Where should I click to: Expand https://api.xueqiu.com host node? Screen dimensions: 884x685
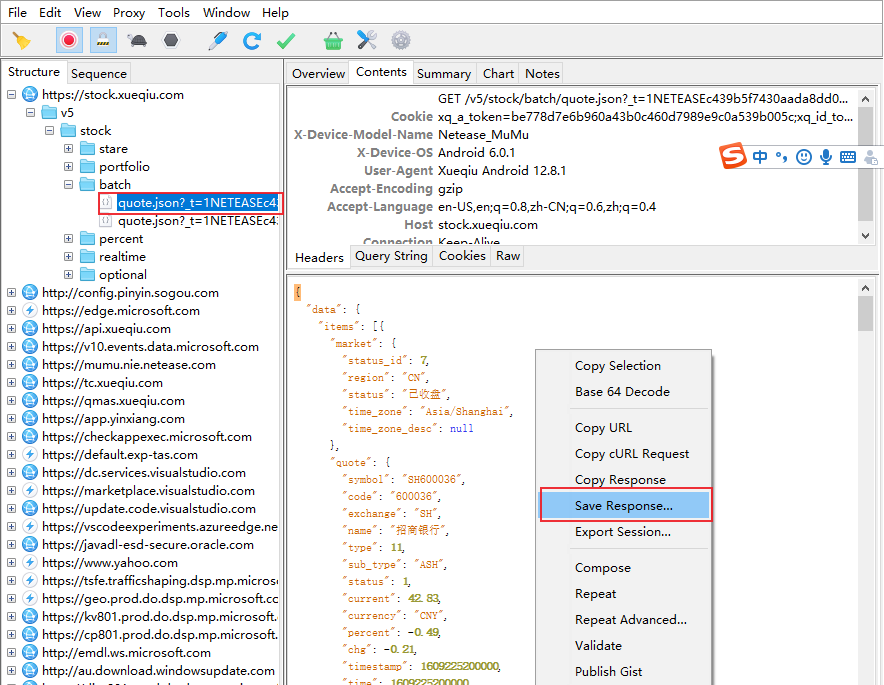(x=11, y=329)
